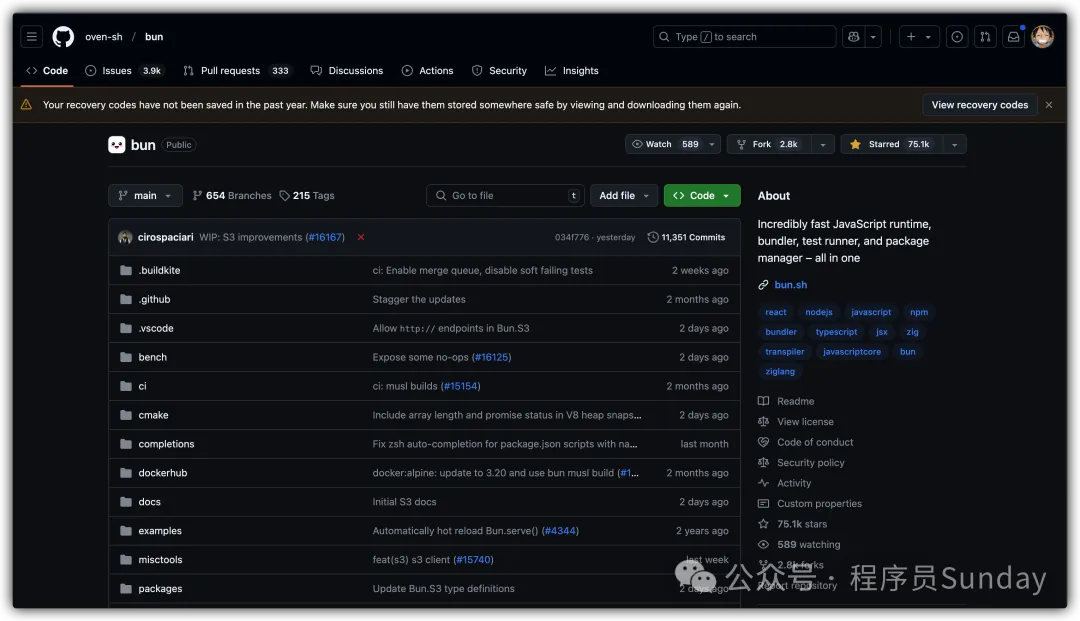Expand the main branch dropdown
This screenshot has height=621, width=1080.
coord(145,196)
